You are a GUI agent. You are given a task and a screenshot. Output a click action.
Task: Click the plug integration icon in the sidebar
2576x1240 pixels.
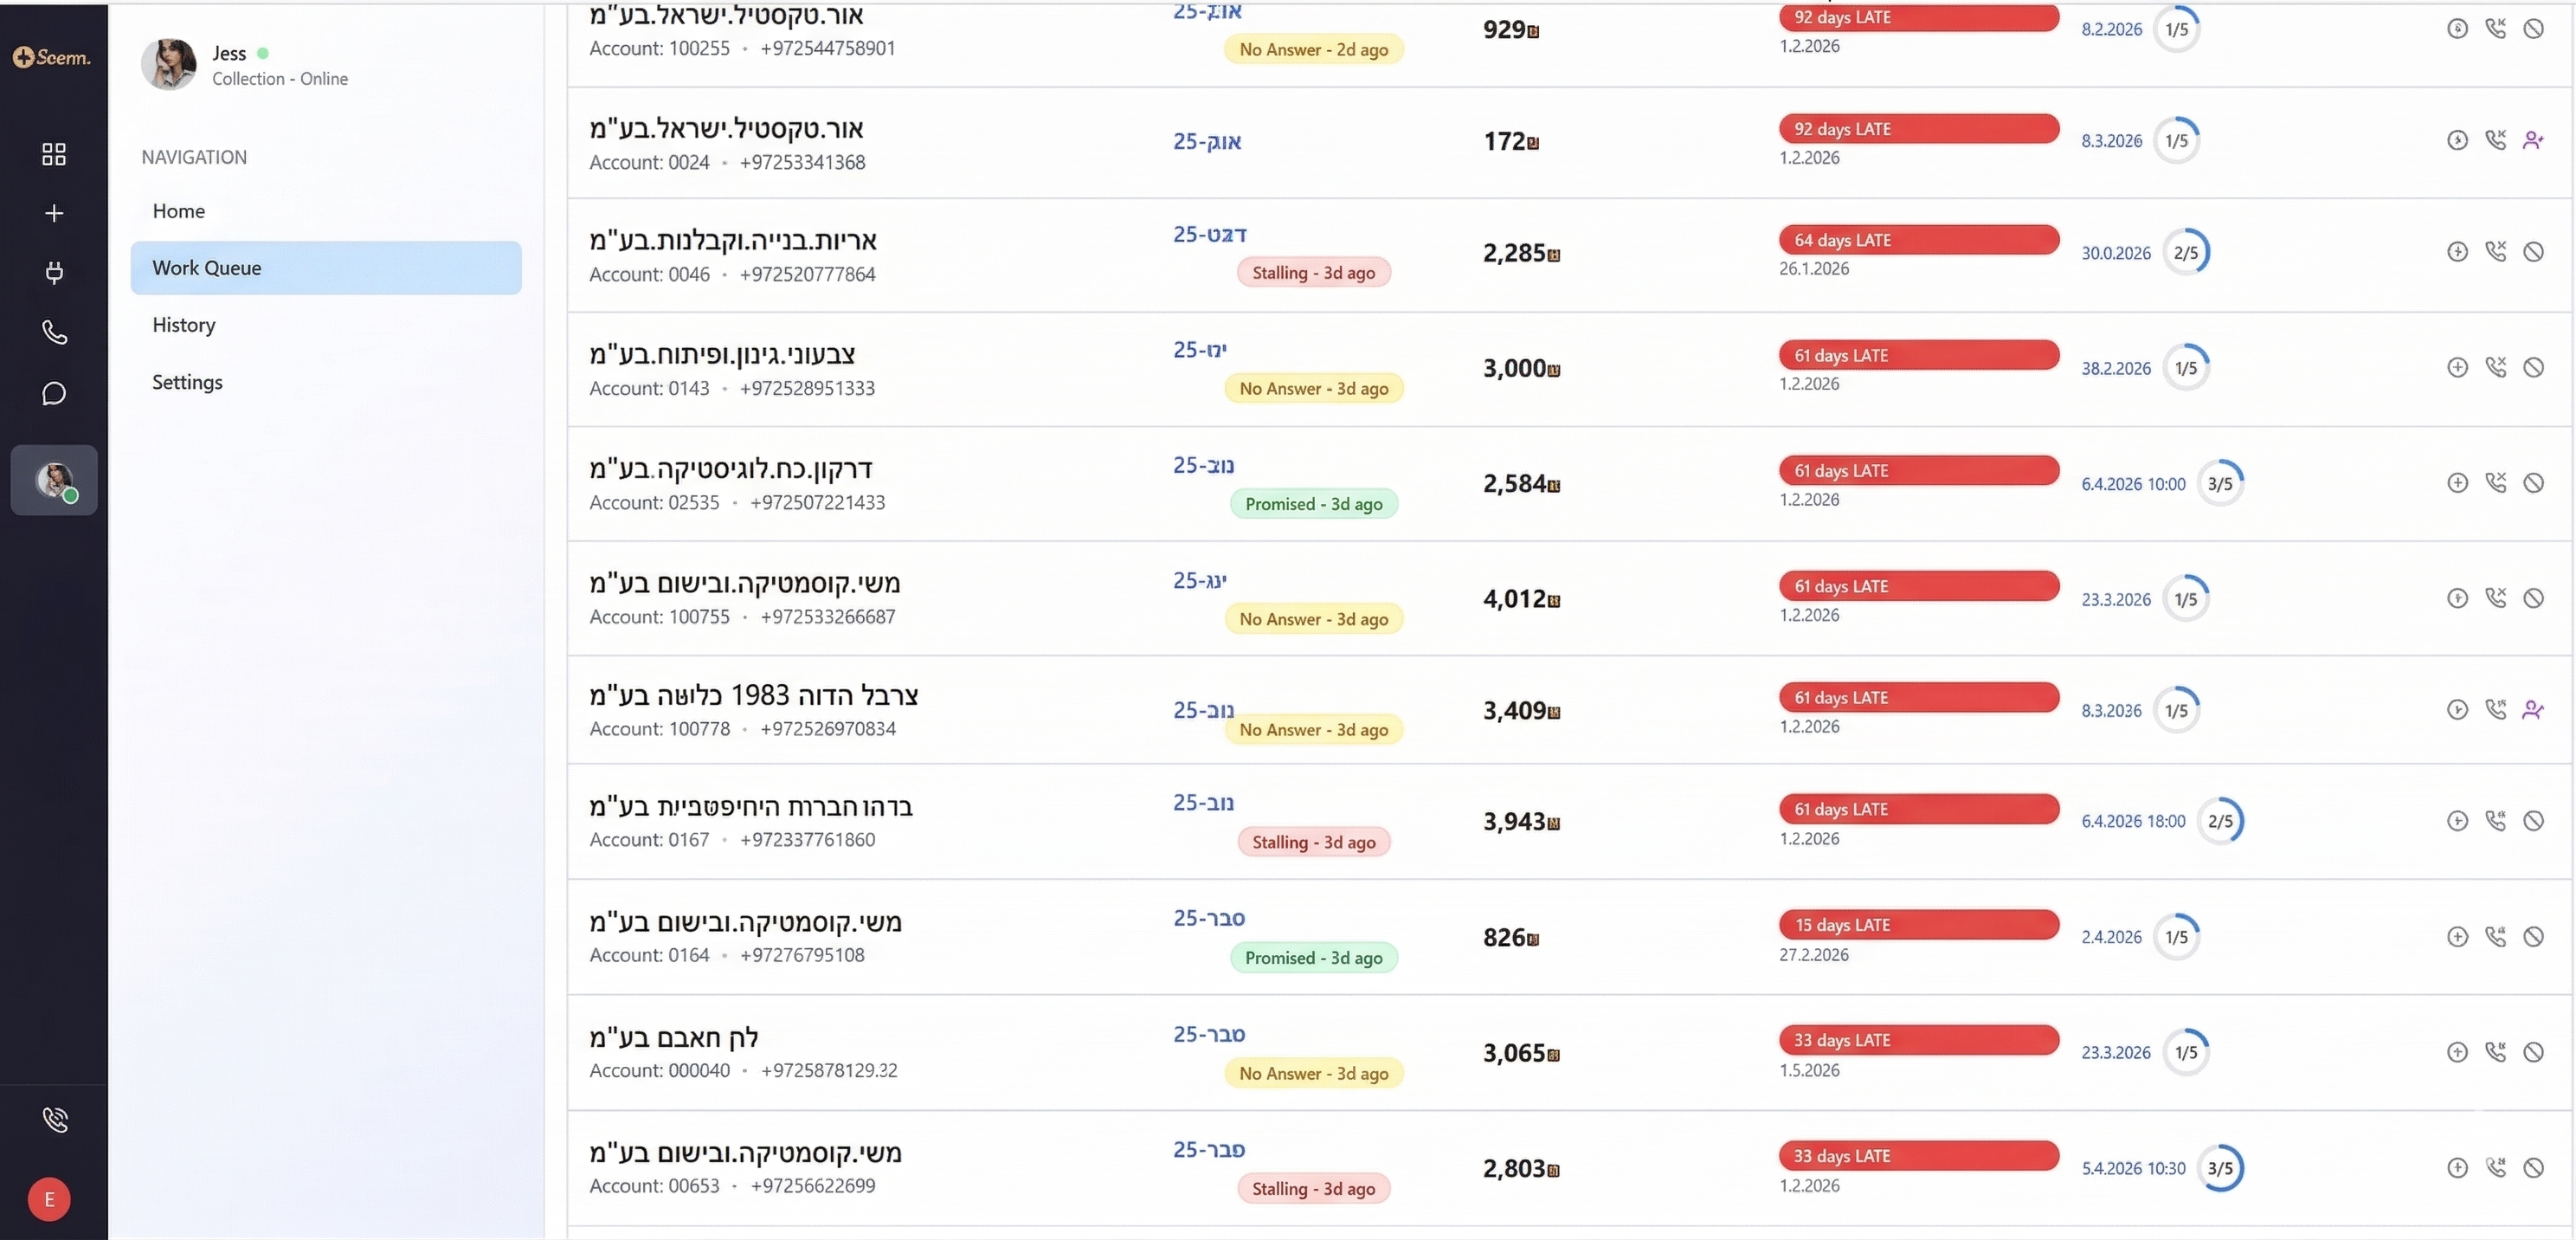53,273
